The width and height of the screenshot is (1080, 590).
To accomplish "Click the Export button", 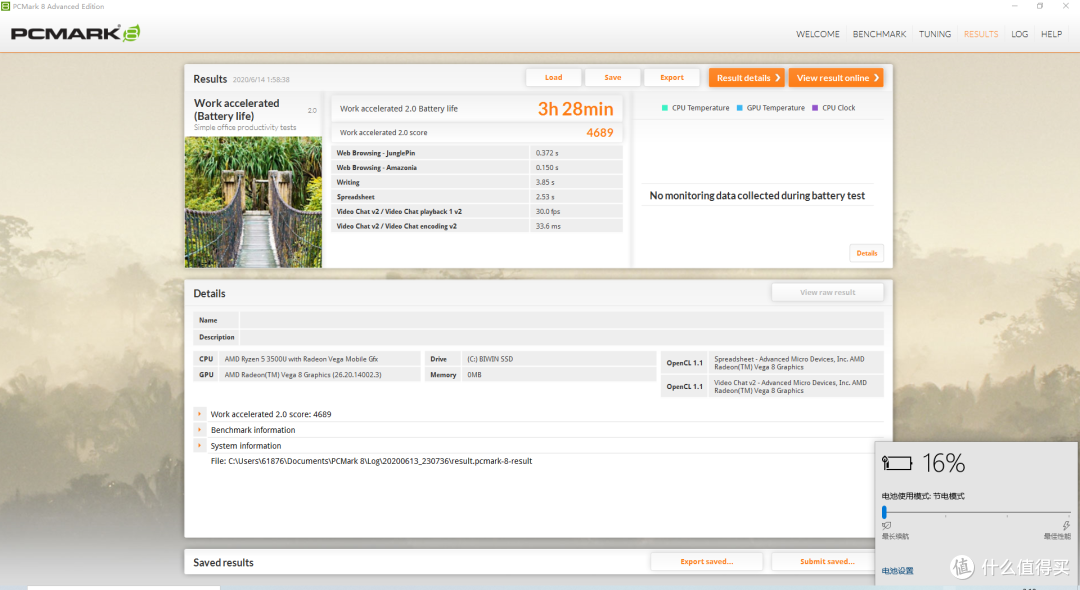I will [x=672, y=78].
